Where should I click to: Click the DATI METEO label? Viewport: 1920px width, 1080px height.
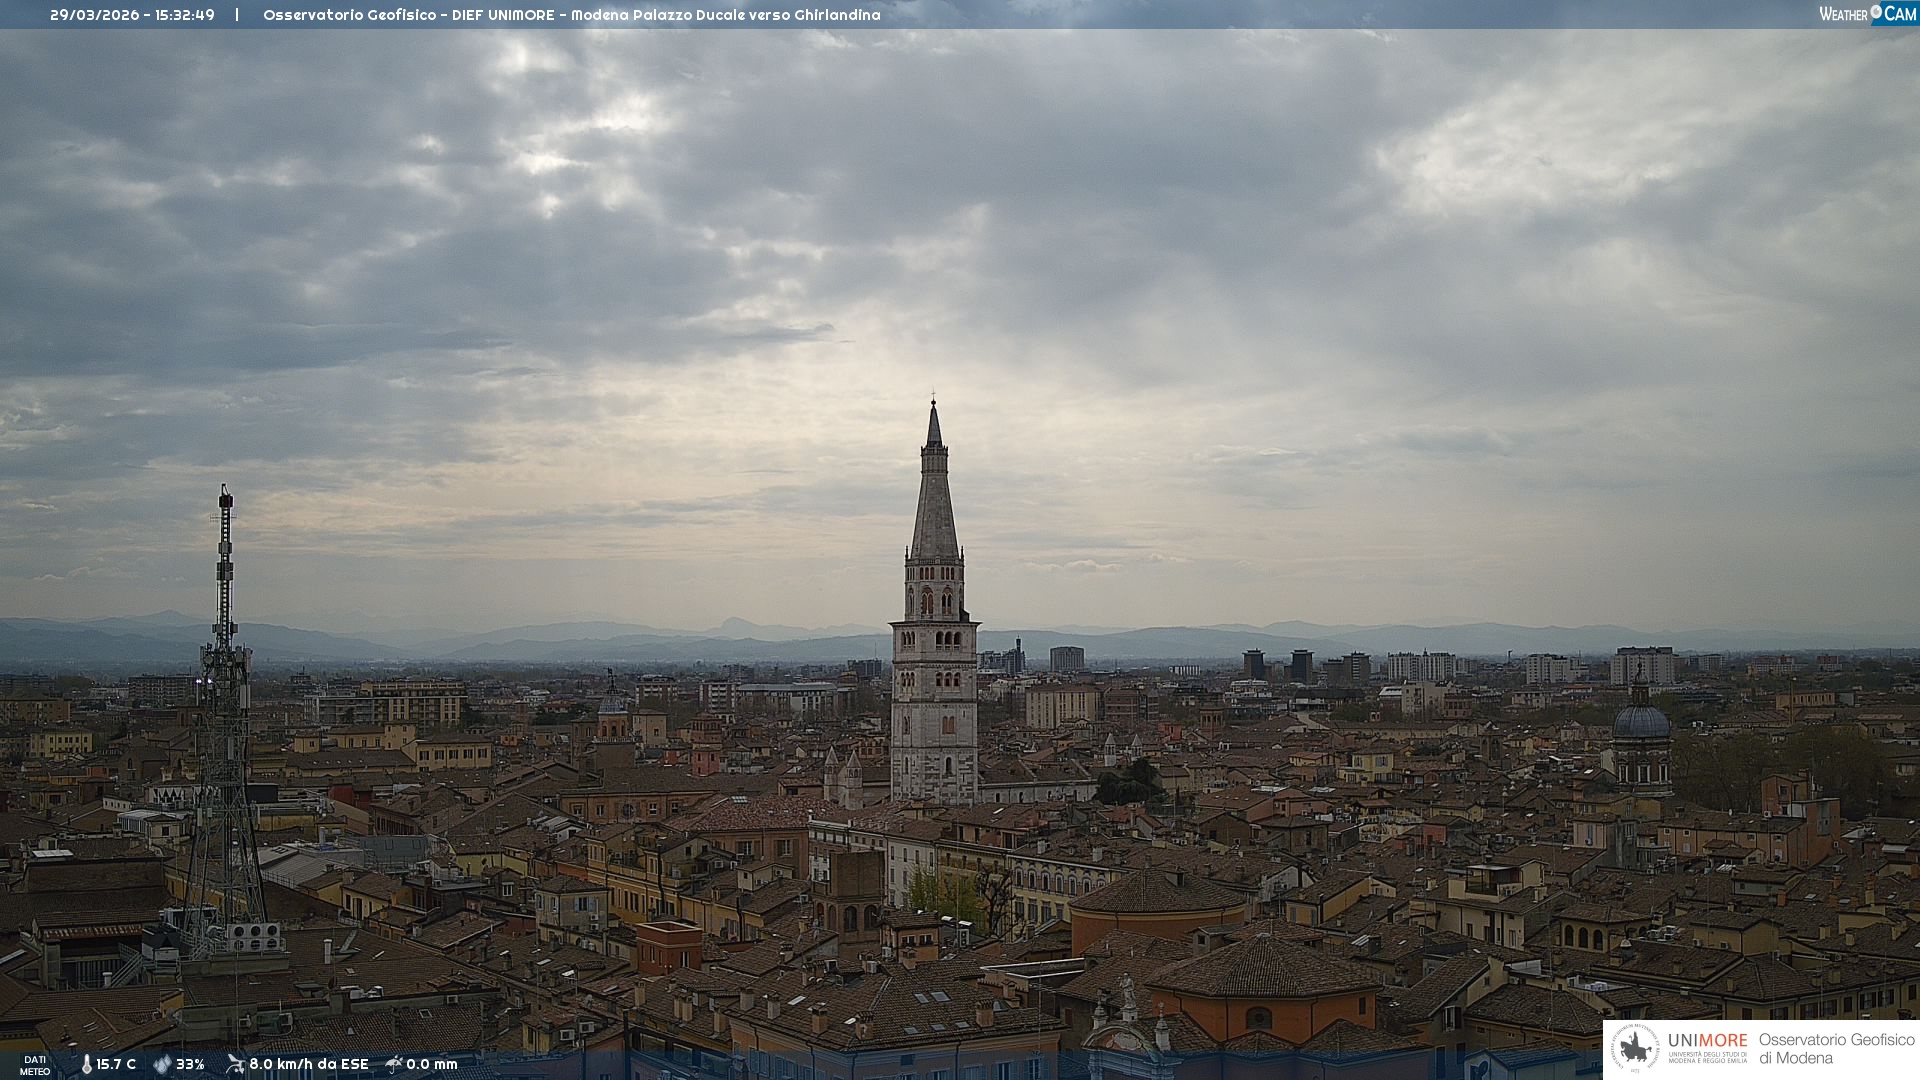tap(35, 1065)
